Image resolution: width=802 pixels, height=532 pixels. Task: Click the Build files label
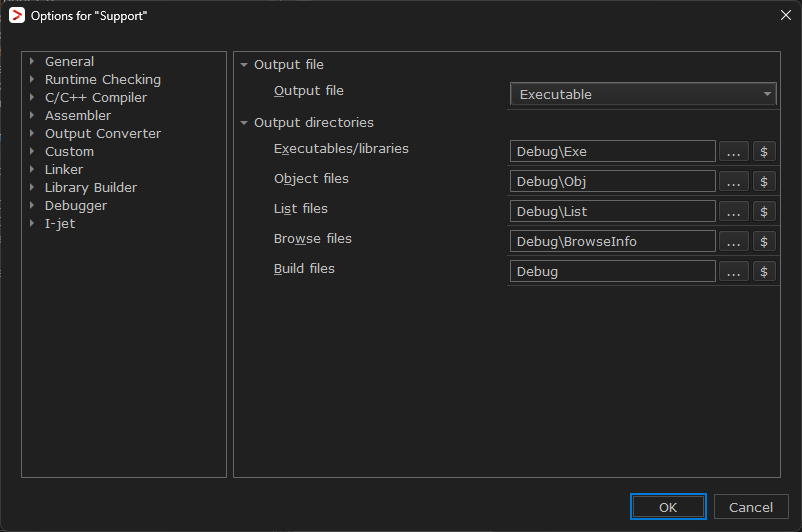click(x=304, y=269)
